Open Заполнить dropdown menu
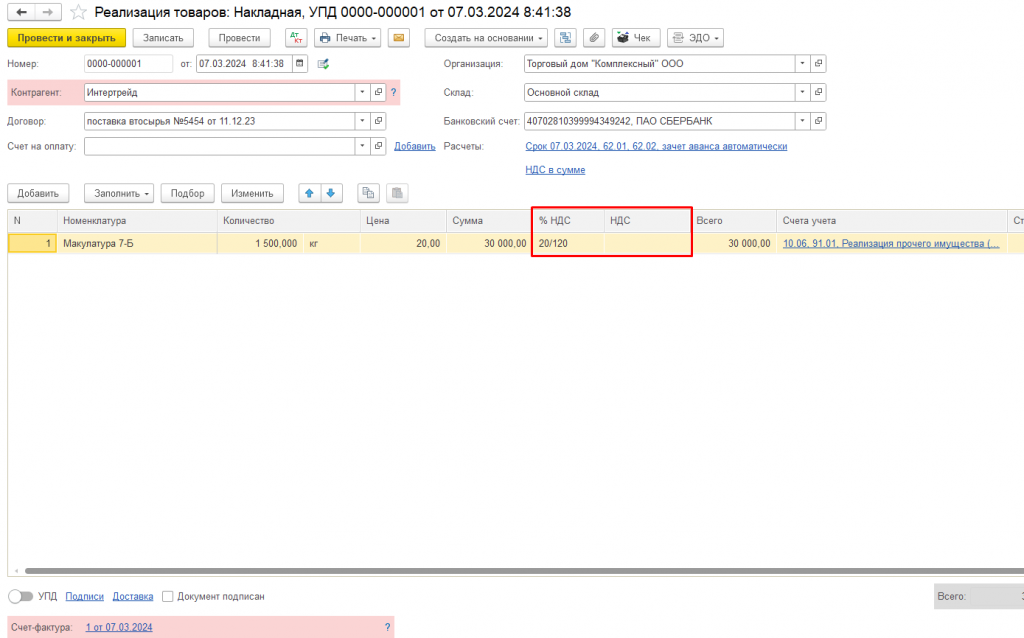Screen dimensions: 1024x638 [x=119, y=193]
